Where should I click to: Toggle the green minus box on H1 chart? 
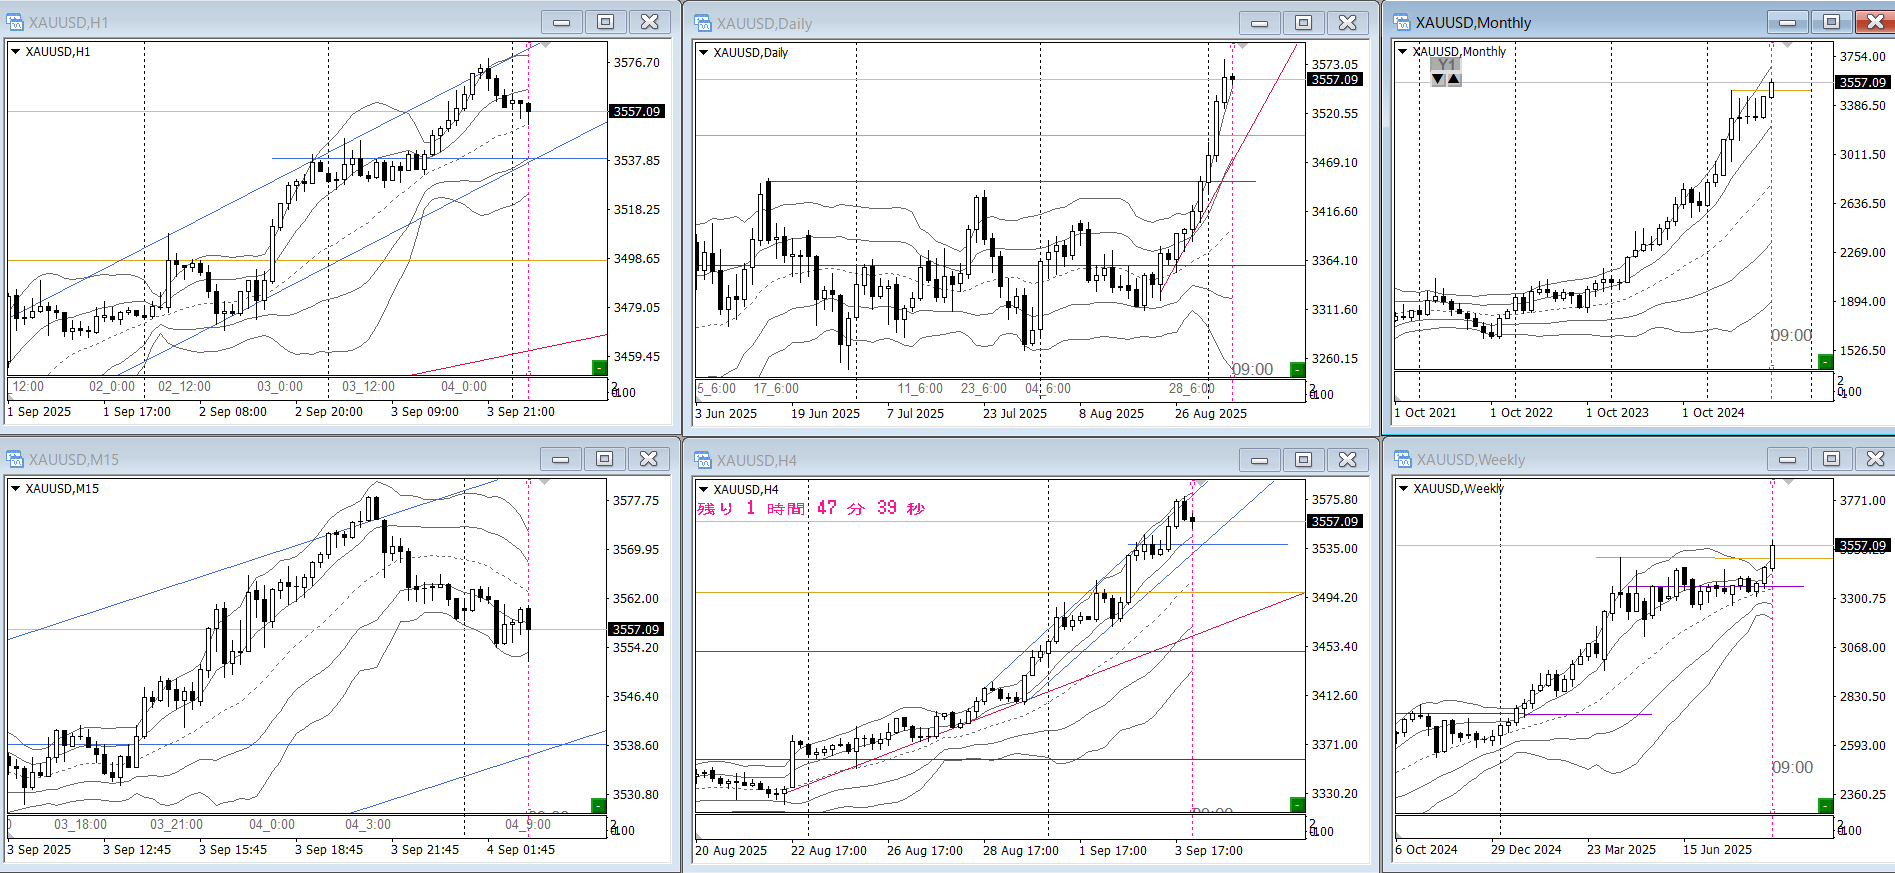coord(599,367)
